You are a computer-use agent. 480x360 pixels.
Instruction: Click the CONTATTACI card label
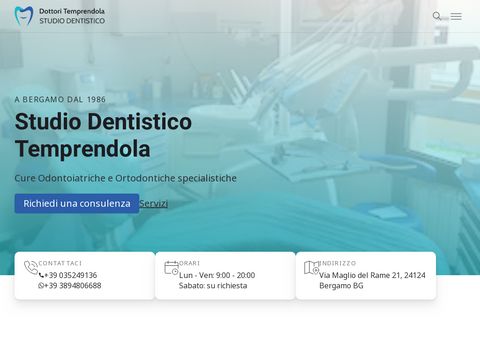coord(60,263)
